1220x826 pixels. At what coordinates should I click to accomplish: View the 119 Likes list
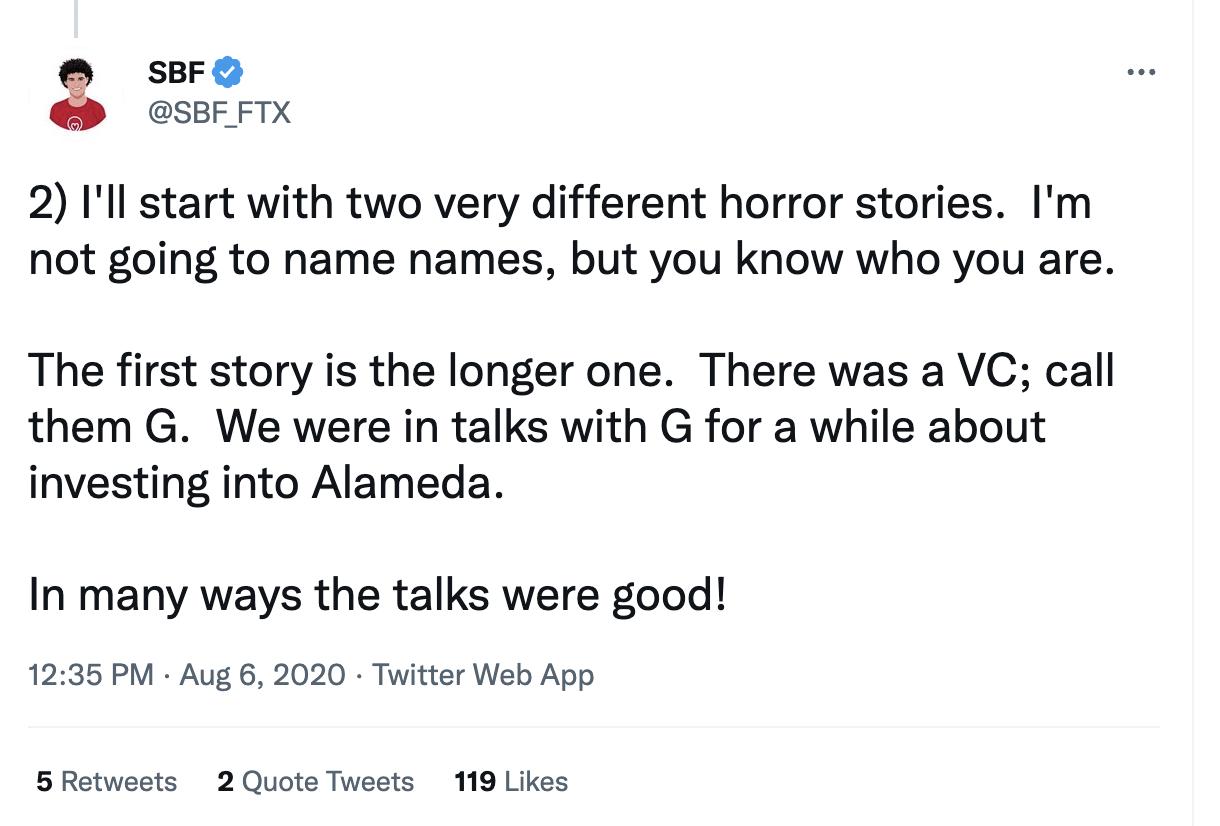point(511,781)
